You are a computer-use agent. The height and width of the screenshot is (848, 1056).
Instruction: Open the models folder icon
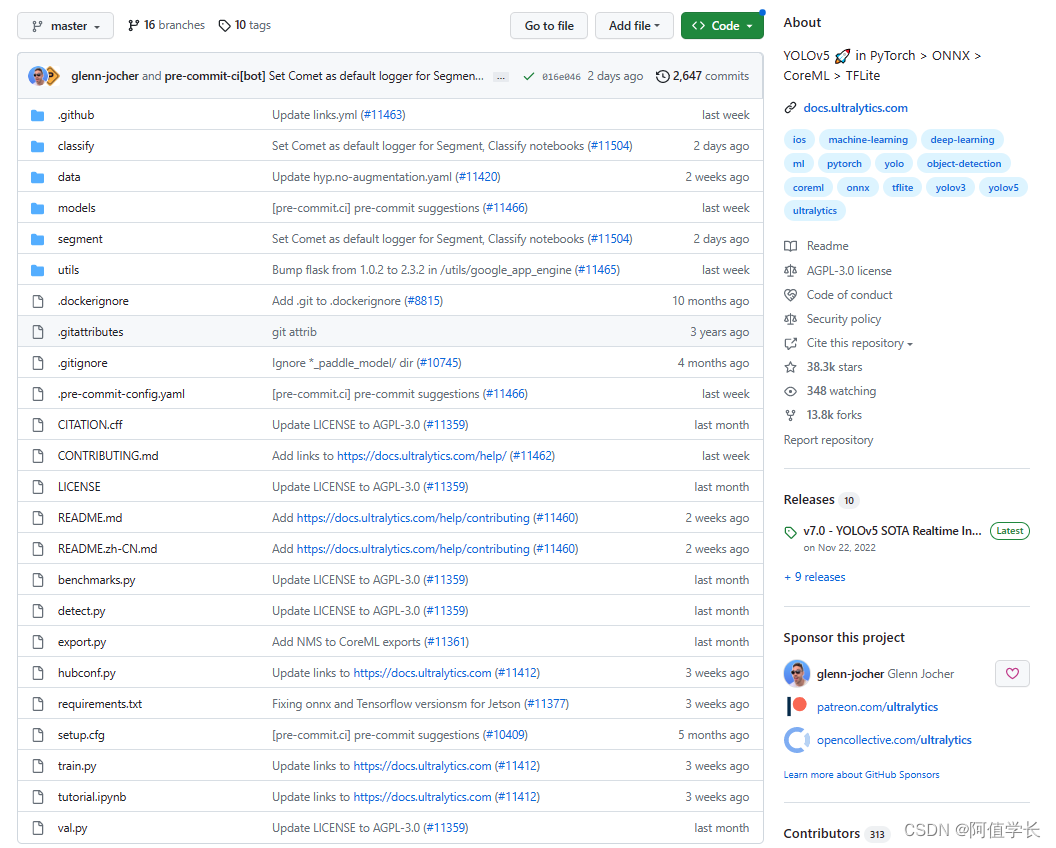[x=38, y=208]
